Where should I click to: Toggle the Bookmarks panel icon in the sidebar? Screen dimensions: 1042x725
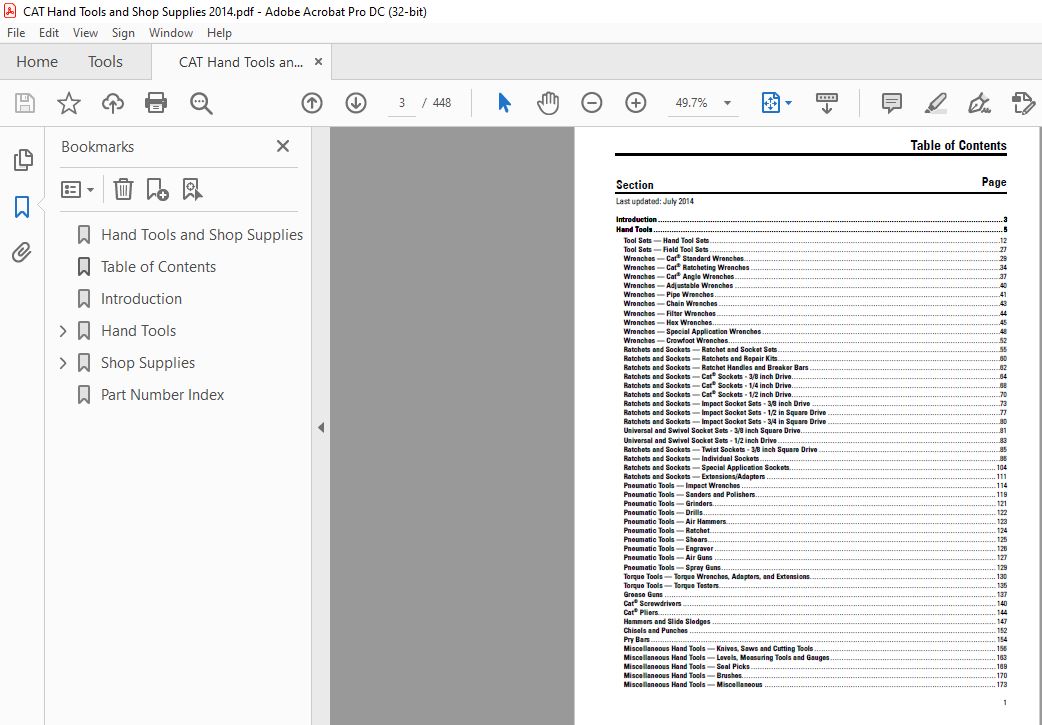coord(22,207)
